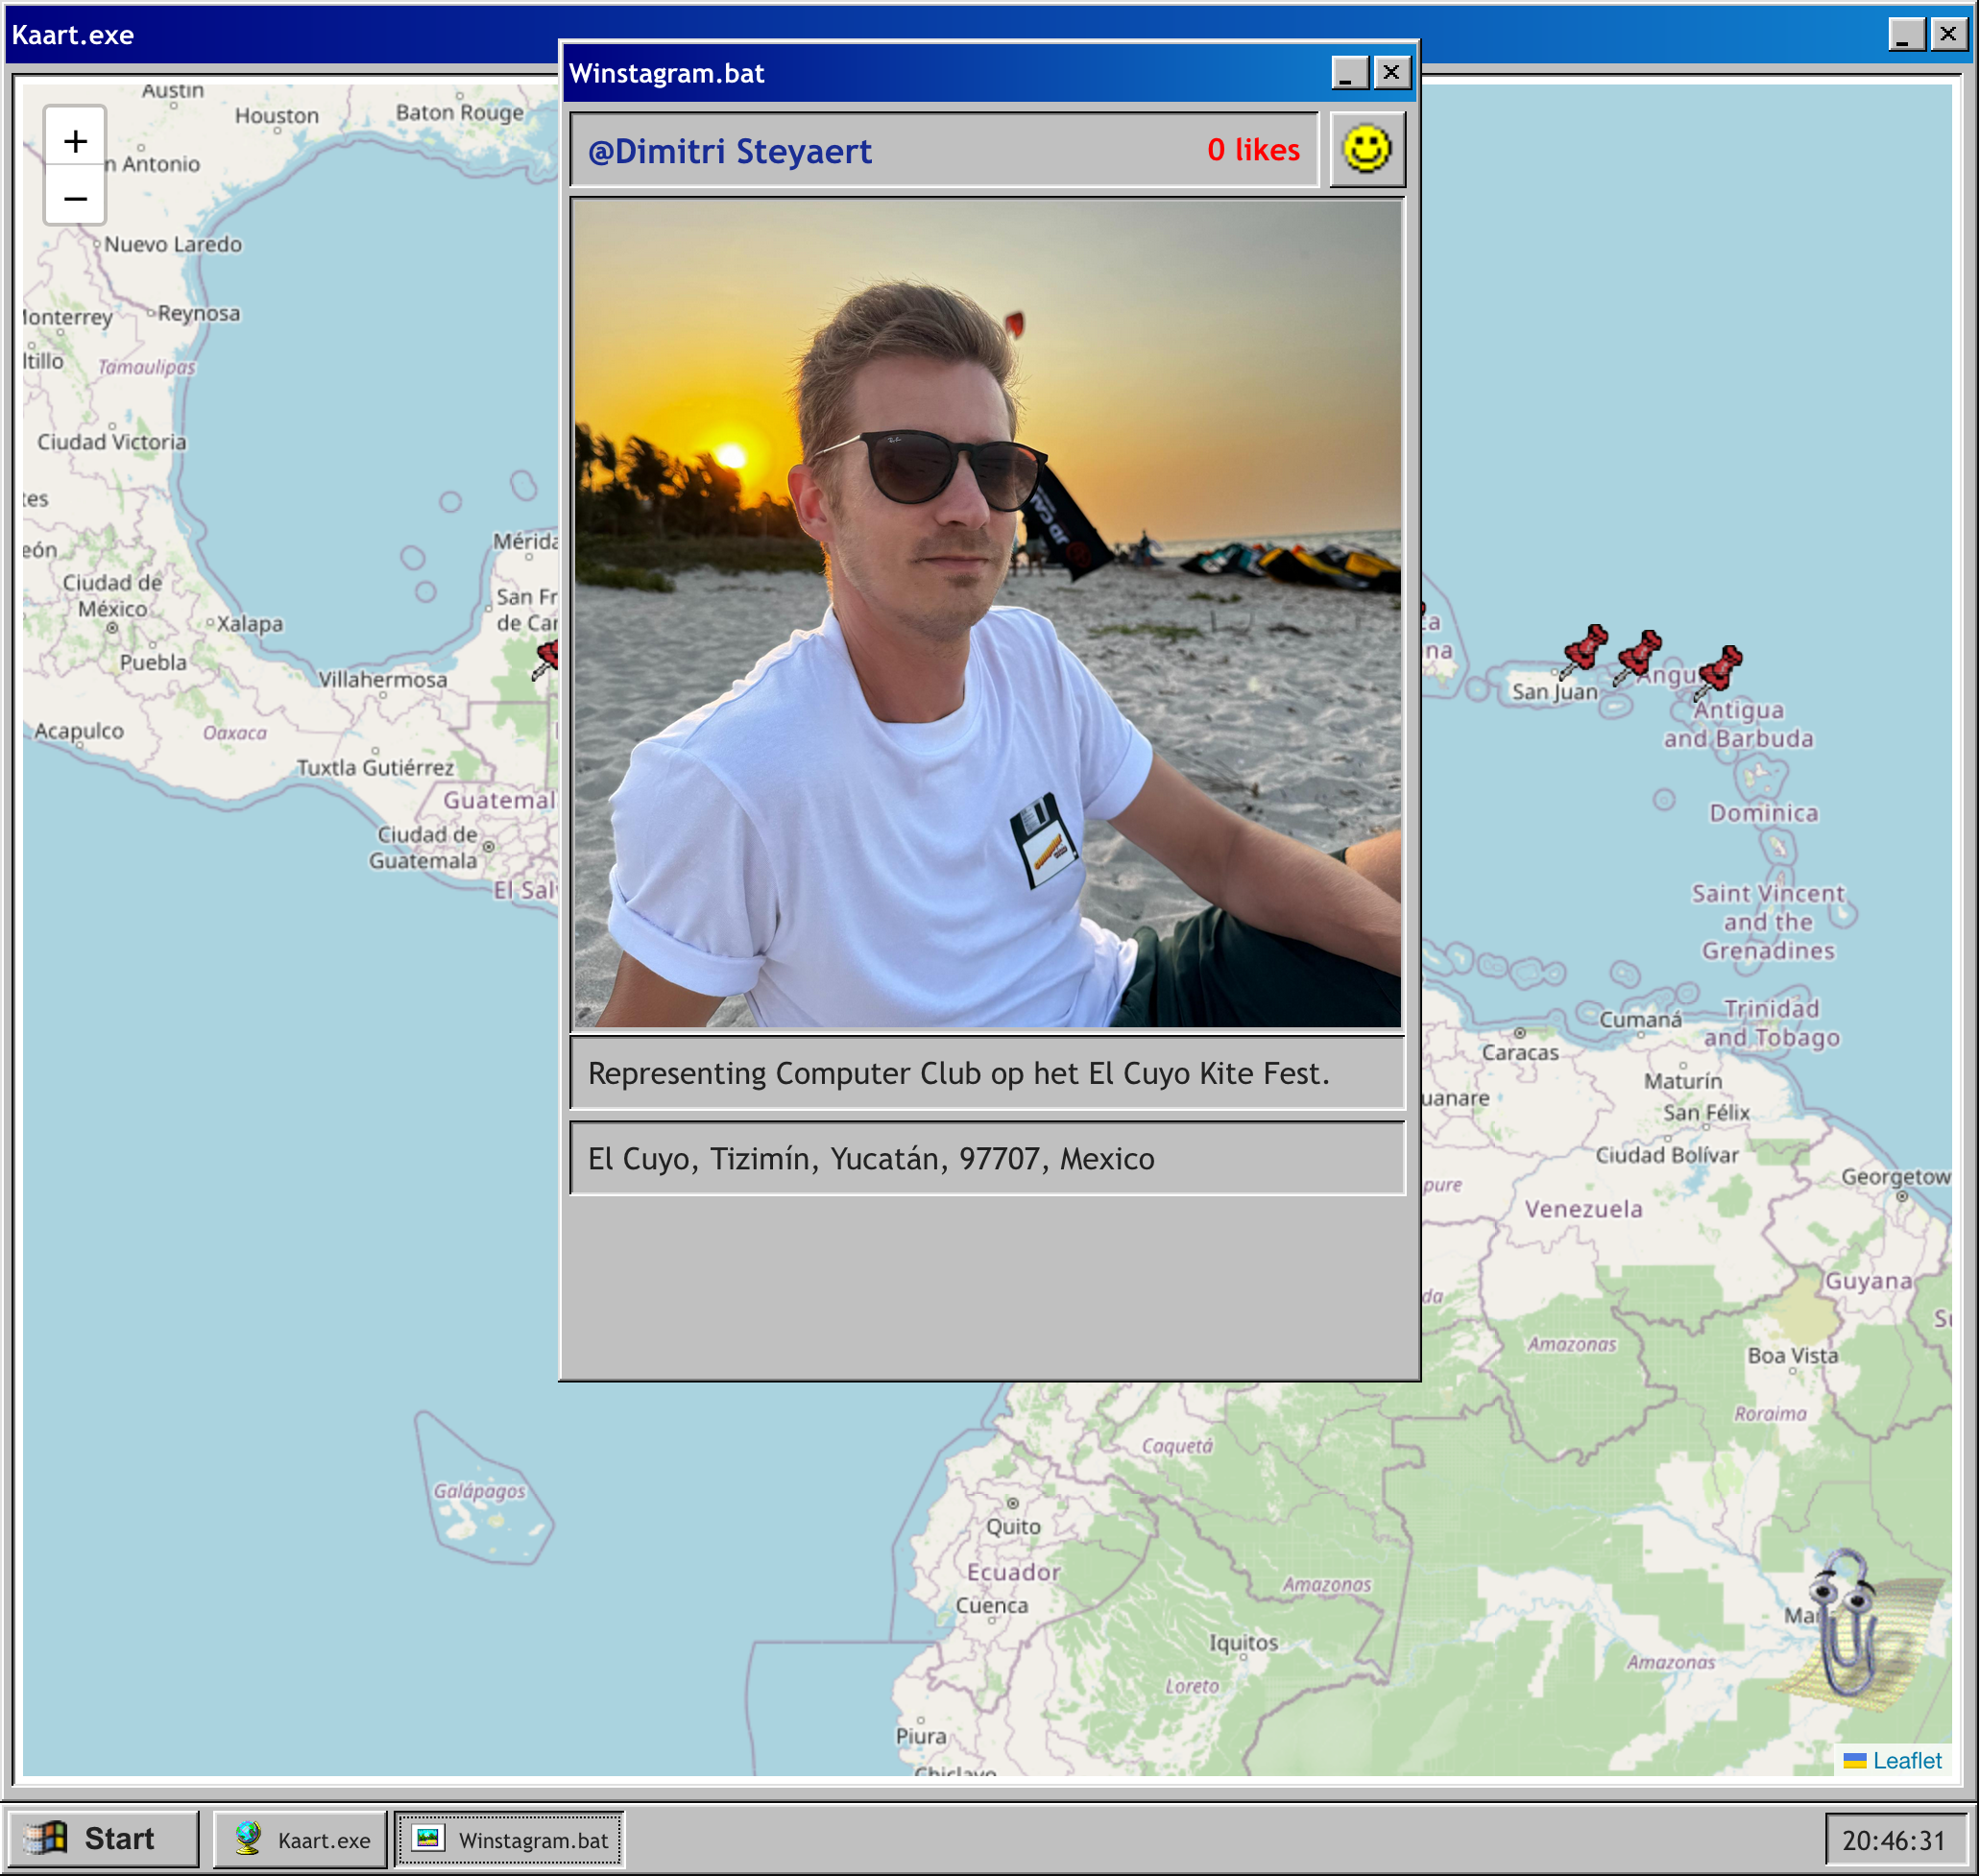This screenshot has height=1876, width=1980.
Task: Click the globe icon in the Kaart.exe taskbar item
Action: pos(248,1838)
